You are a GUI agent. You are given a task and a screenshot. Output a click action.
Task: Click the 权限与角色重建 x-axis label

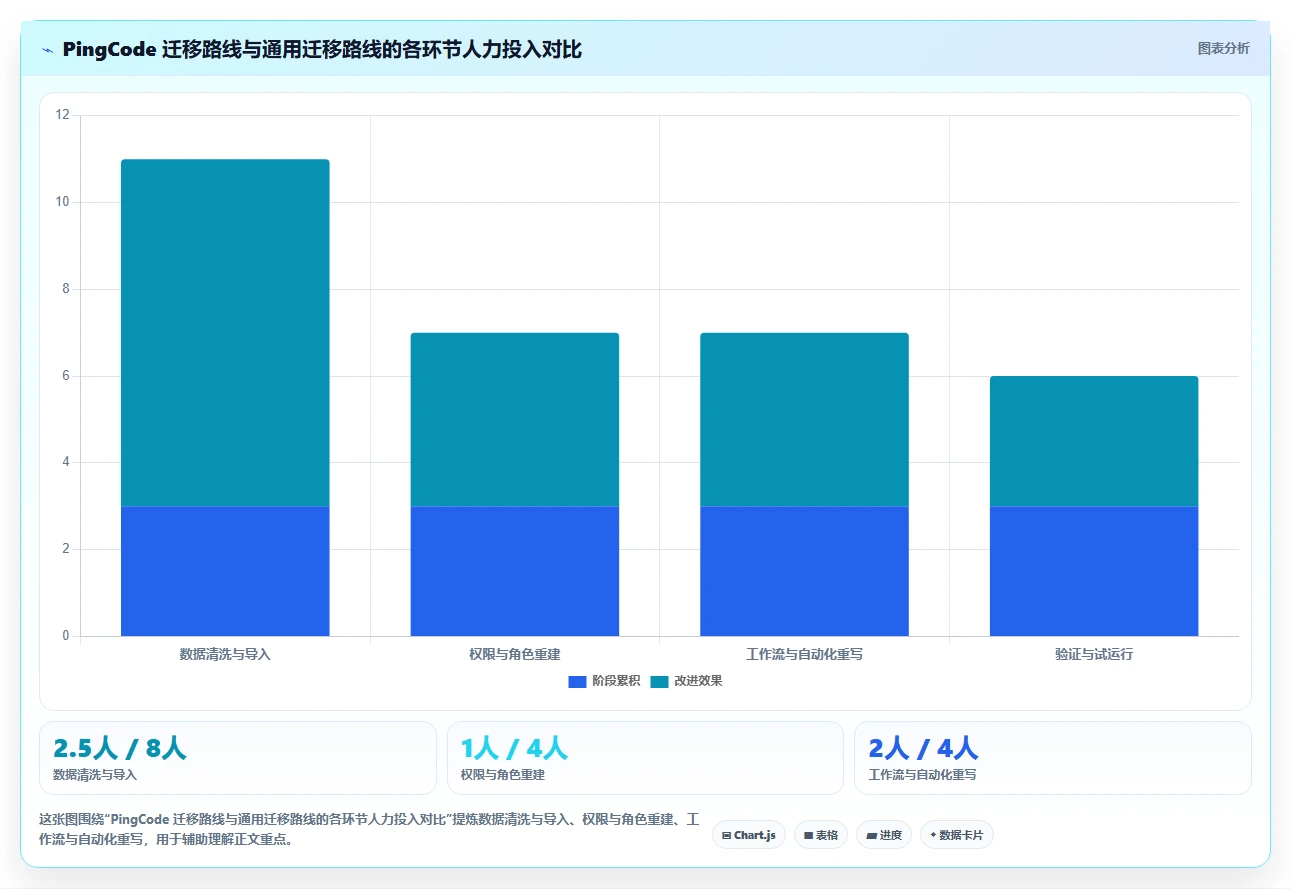514,654
